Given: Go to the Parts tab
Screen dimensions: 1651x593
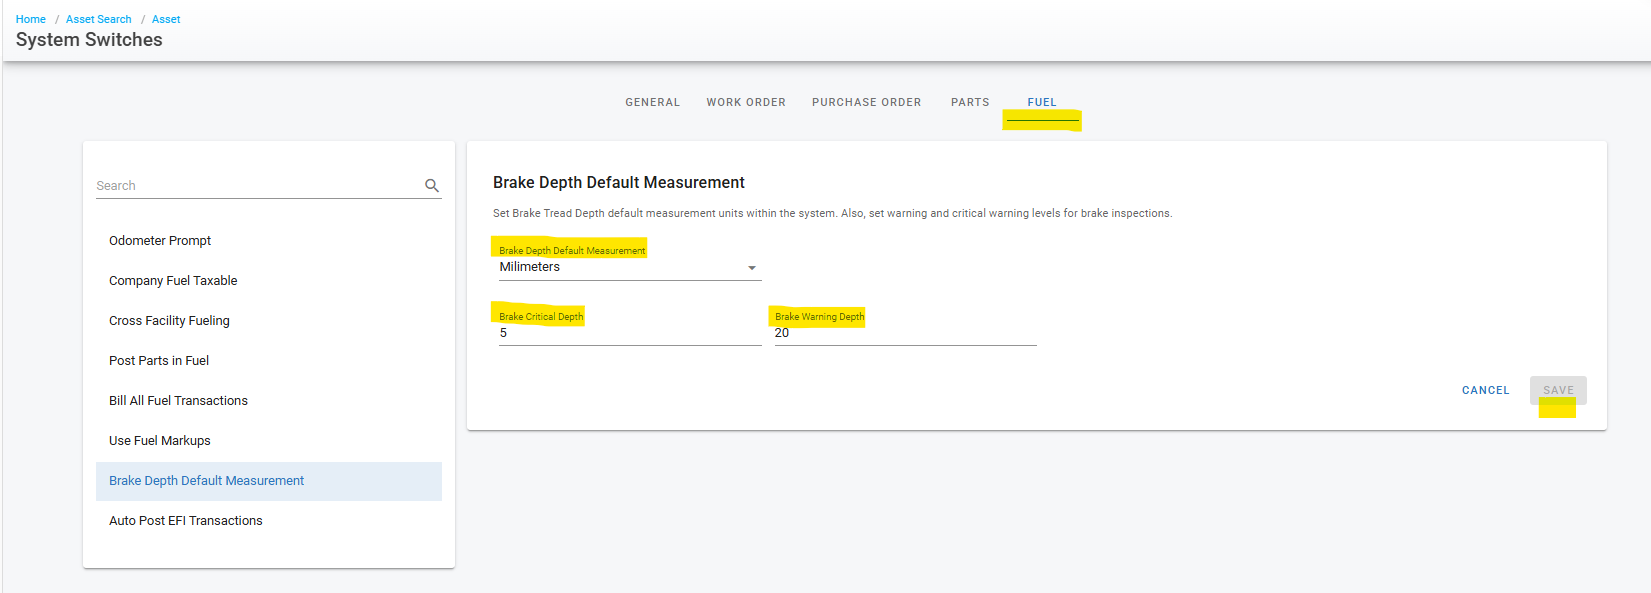Looking at the screenshot, I should coord(969,102).
